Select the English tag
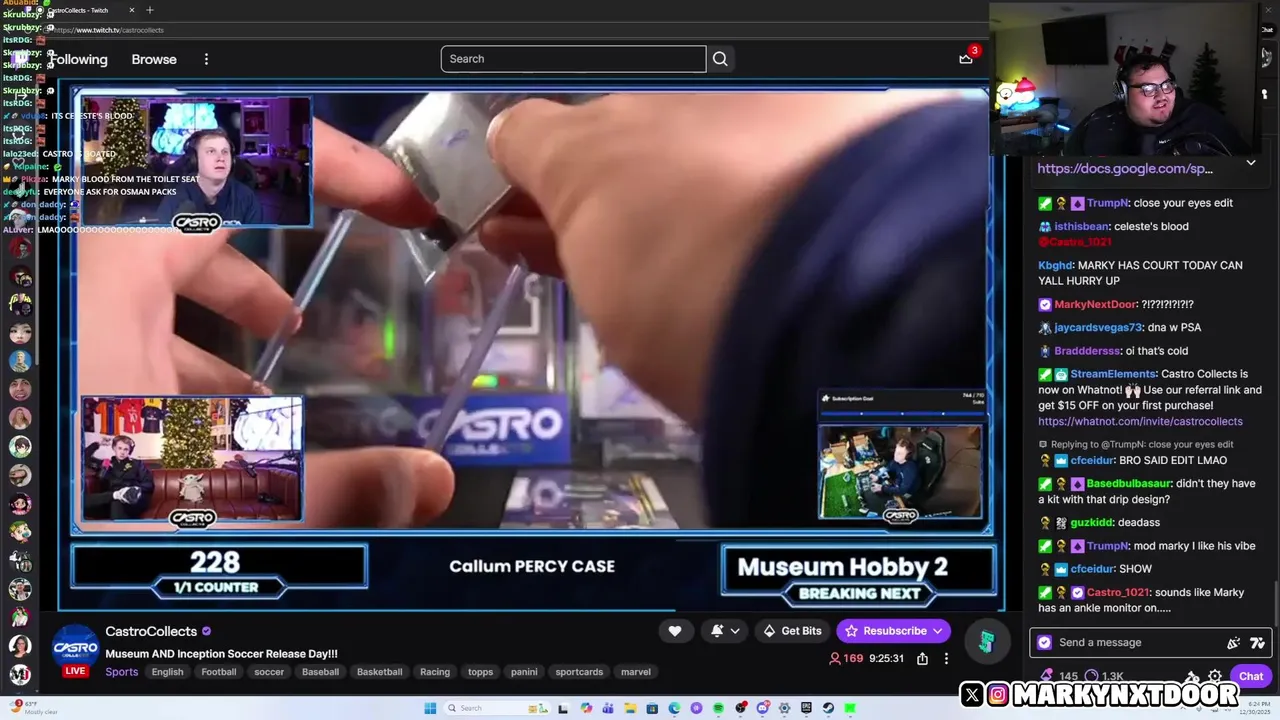Image resolution: width=1280 pixels, height=720 pixels. click(x=167, y=672)
